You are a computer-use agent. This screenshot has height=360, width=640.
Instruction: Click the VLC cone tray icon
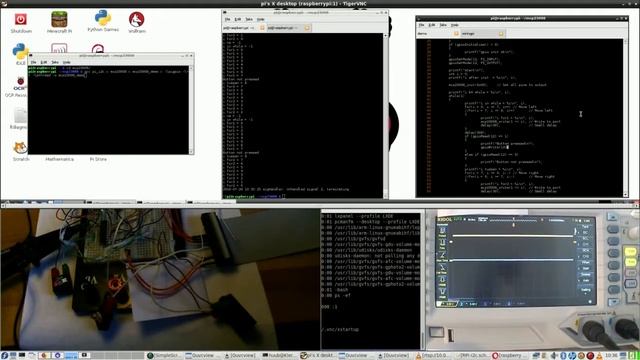click(x=599, y=356)
